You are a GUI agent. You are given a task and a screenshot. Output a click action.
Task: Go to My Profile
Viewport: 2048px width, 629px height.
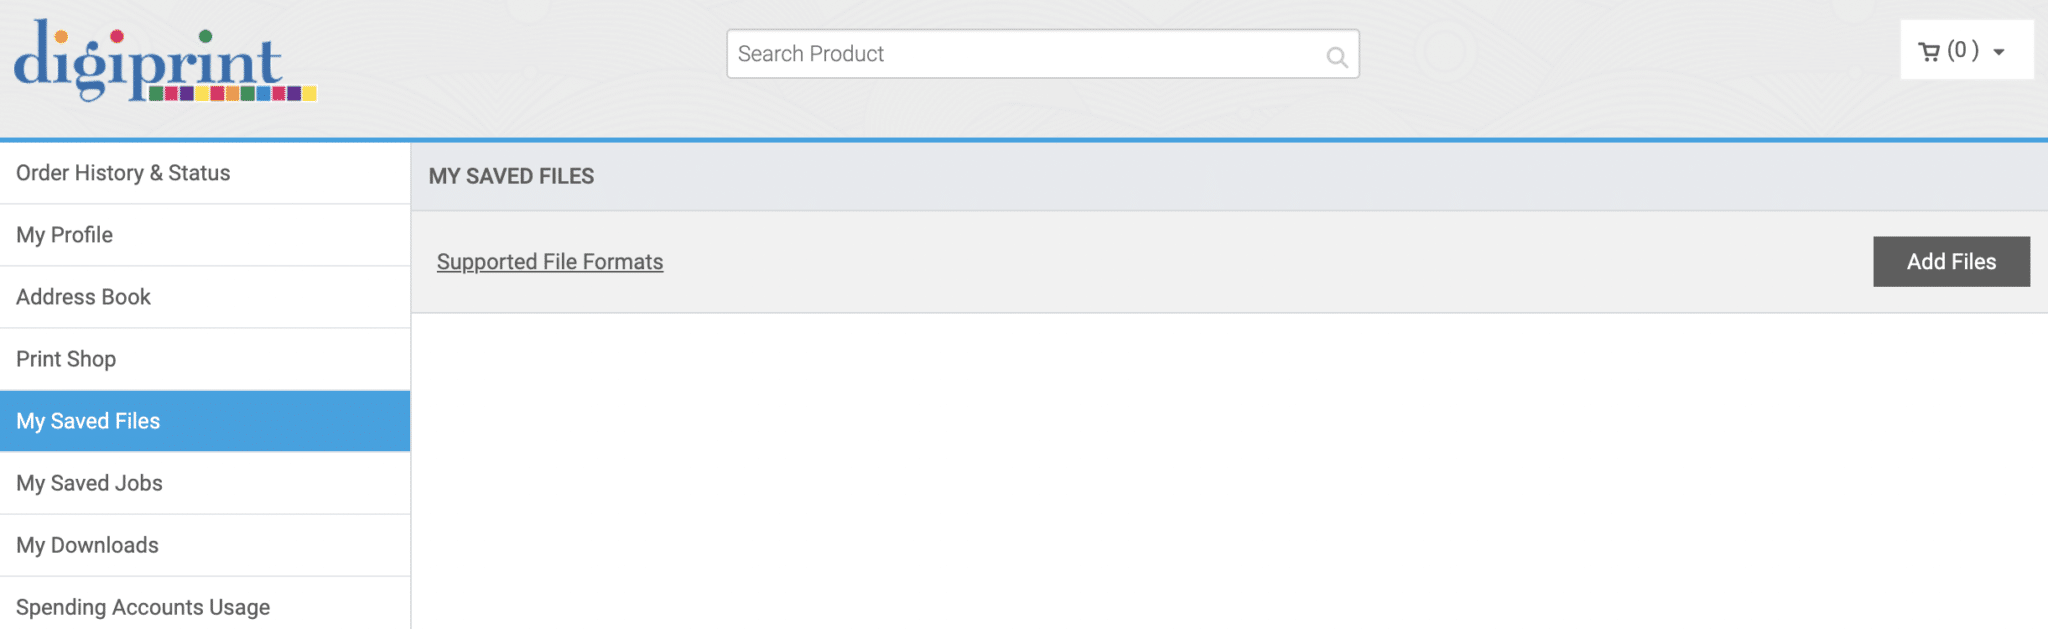point(205,235)
